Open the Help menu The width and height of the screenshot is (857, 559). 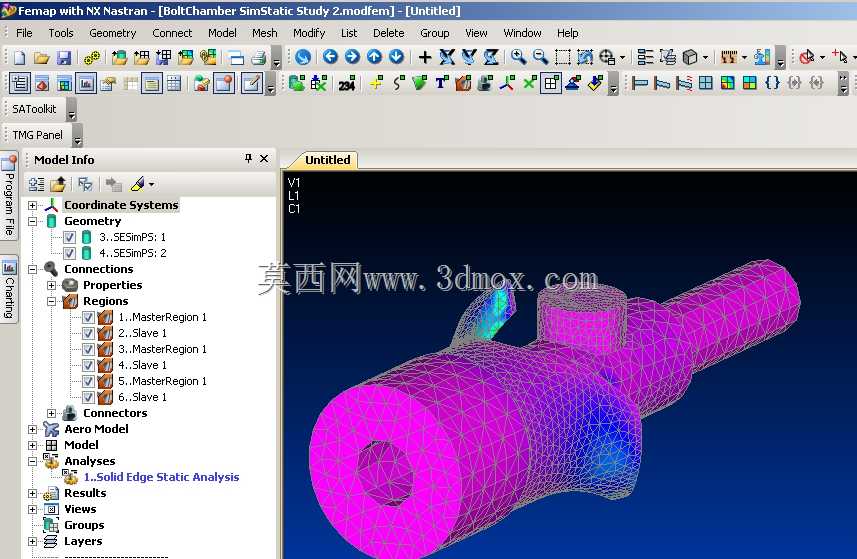coord(567,33)
